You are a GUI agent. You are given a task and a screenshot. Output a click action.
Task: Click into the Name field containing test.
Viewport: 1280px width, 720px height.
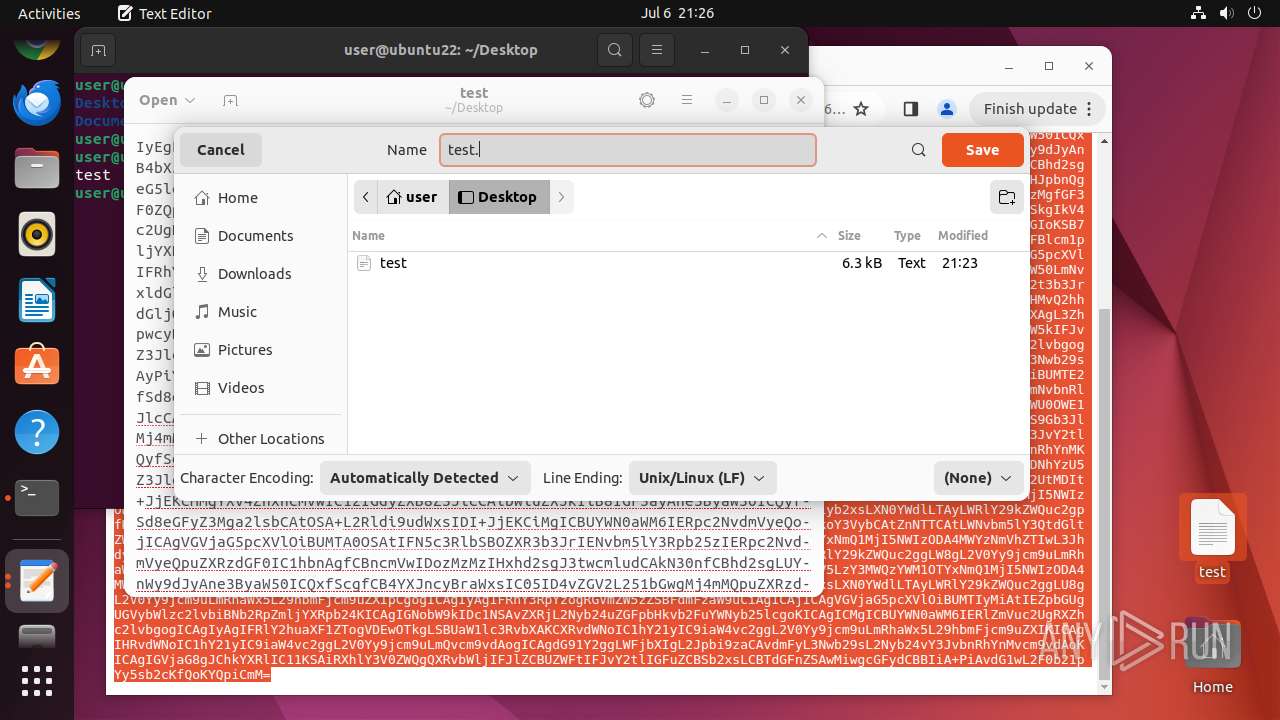click(x=628, y=150)
